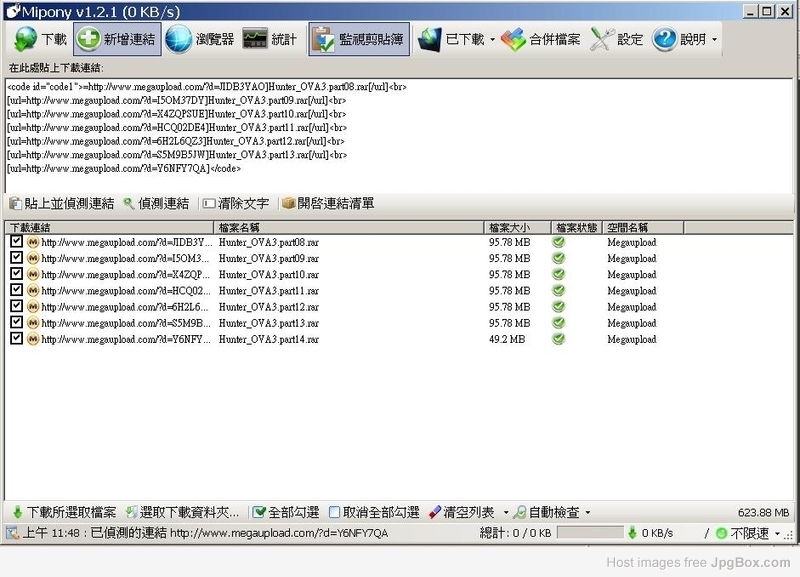The width and height of the screenshot is (800, 577).
Task: Switch to the 新增連結 (Add Links) tab
Action: point(116,40)
